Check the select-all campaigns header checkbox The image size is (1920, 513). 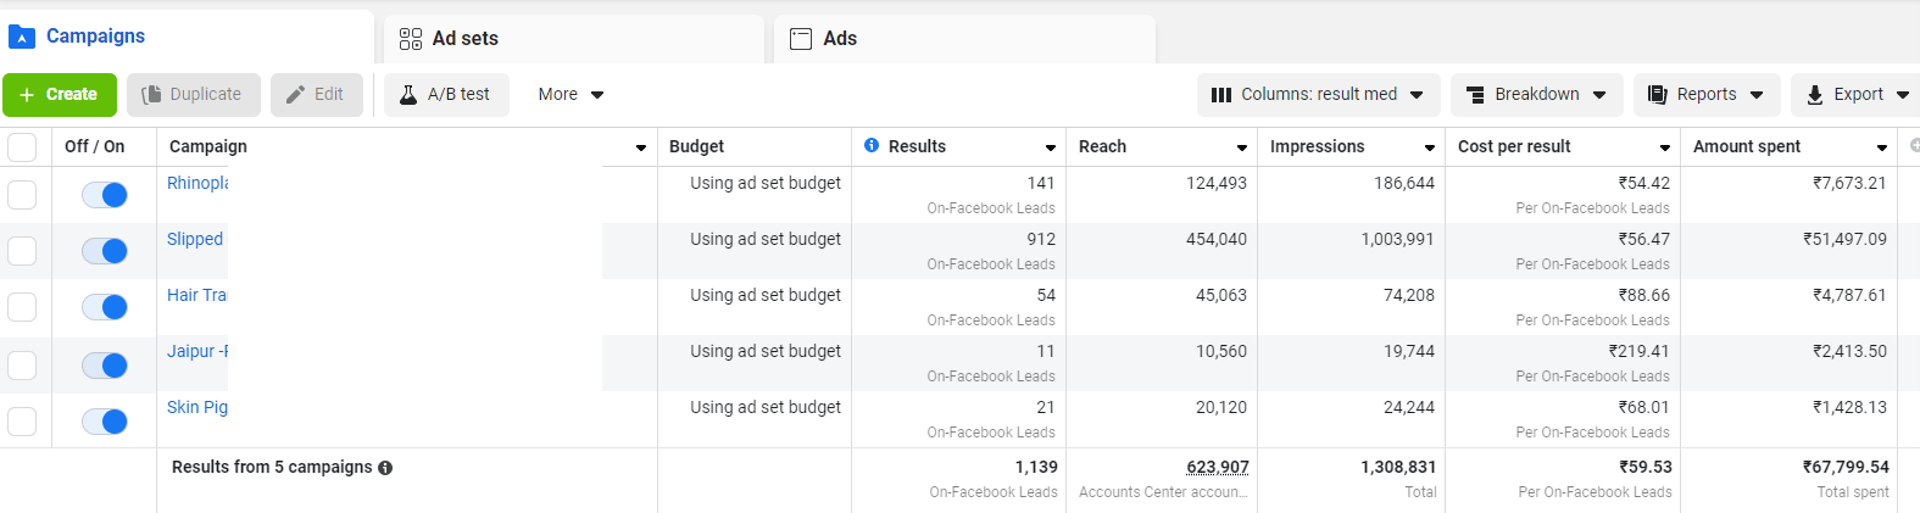pyautogui.click(x=22, y=147)
